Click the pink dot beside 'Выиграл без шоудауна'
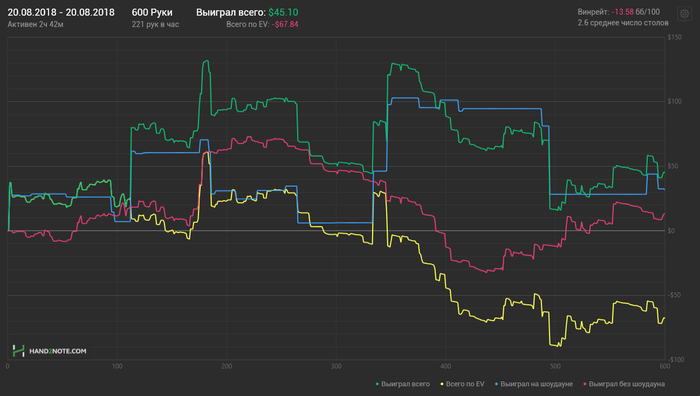This screenshot has height=396, width=700. click(585, 384)
